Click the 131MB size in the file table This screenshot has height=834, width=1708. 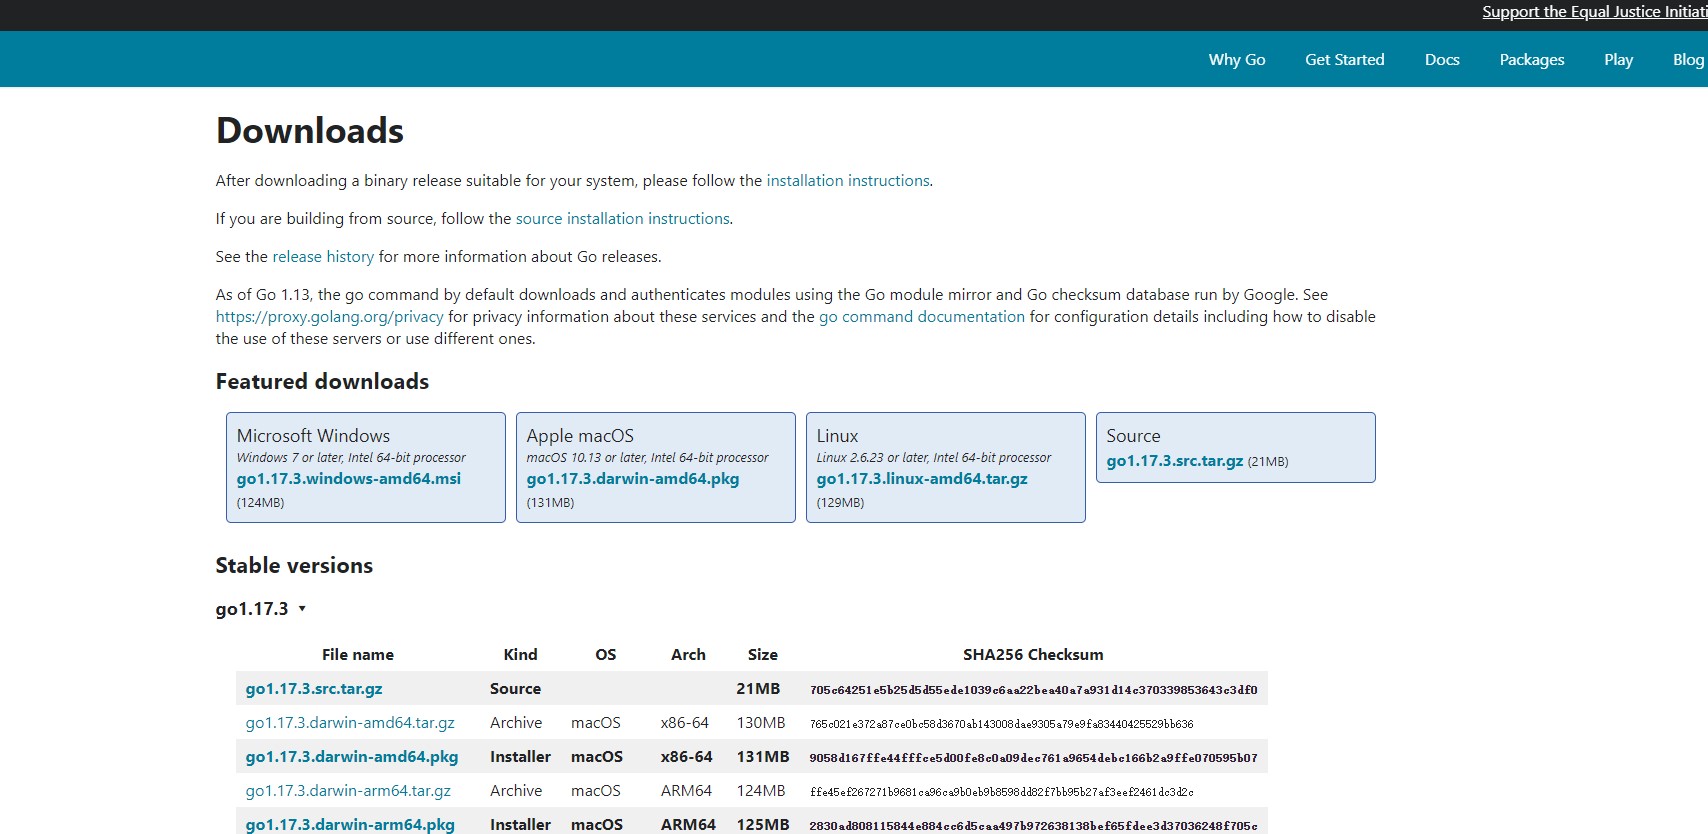[763, 757]
